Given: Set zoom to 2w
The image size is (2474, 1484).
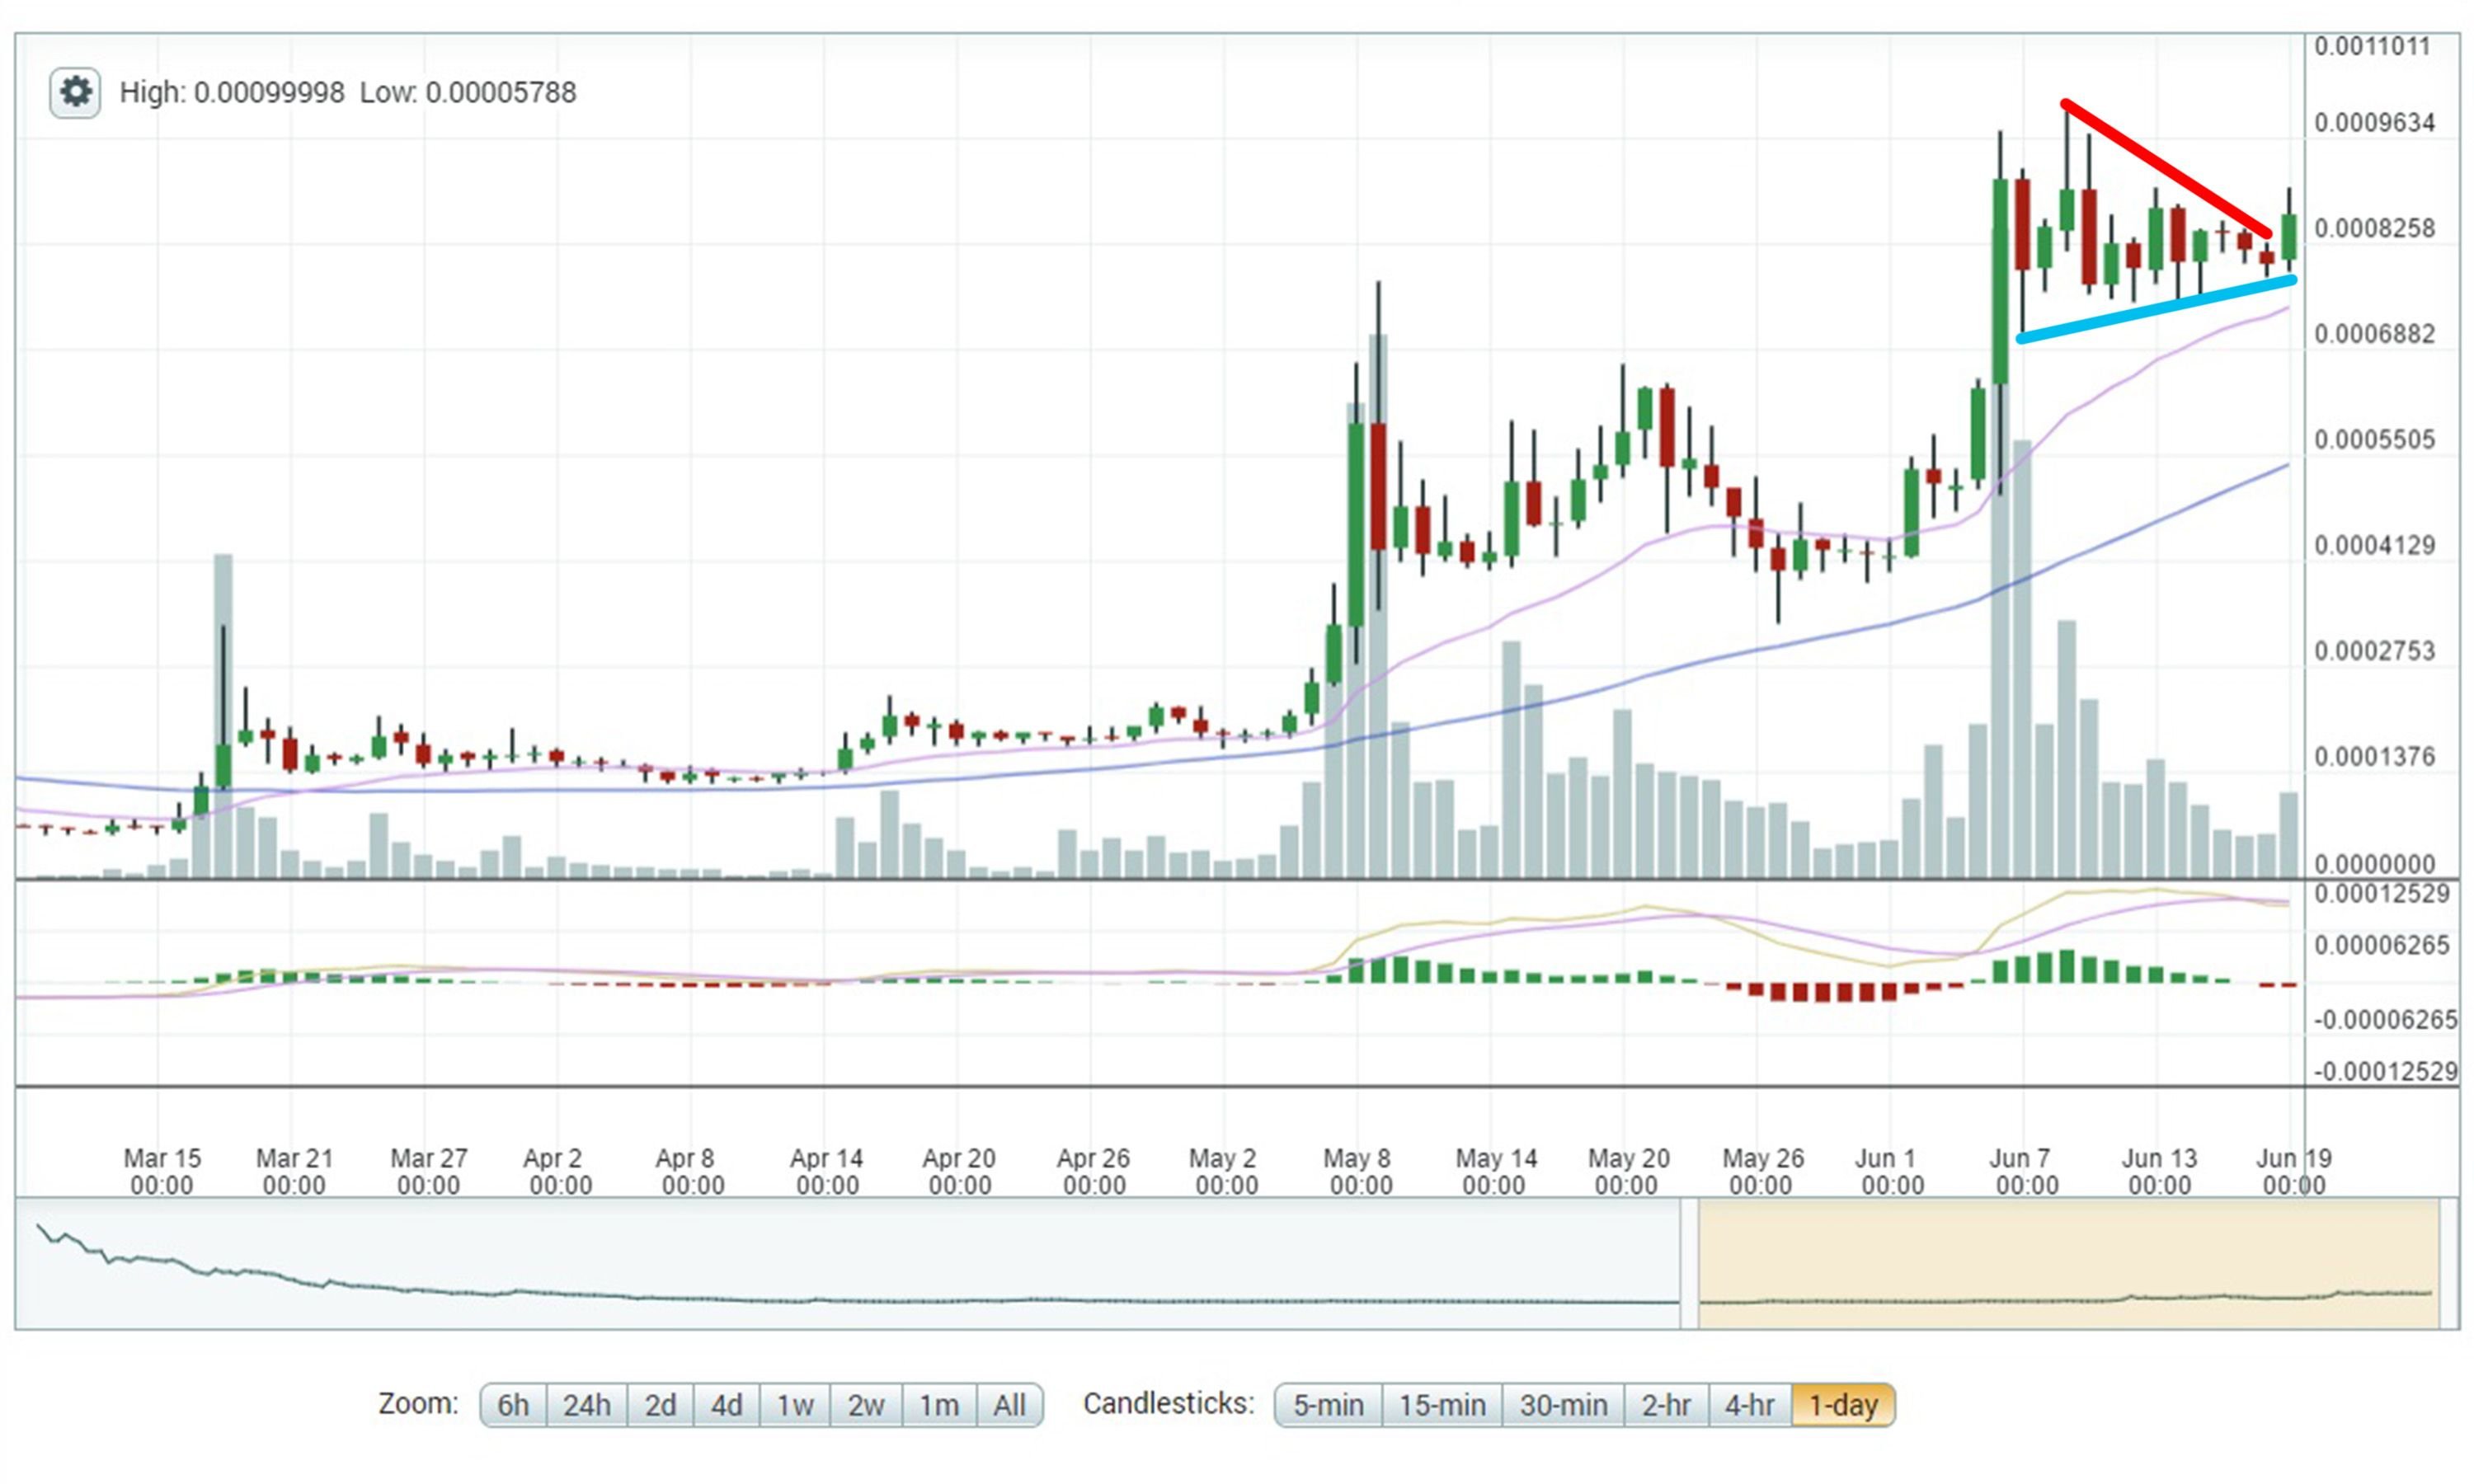Looking at the screenshot, I should tap(866, 1405).
